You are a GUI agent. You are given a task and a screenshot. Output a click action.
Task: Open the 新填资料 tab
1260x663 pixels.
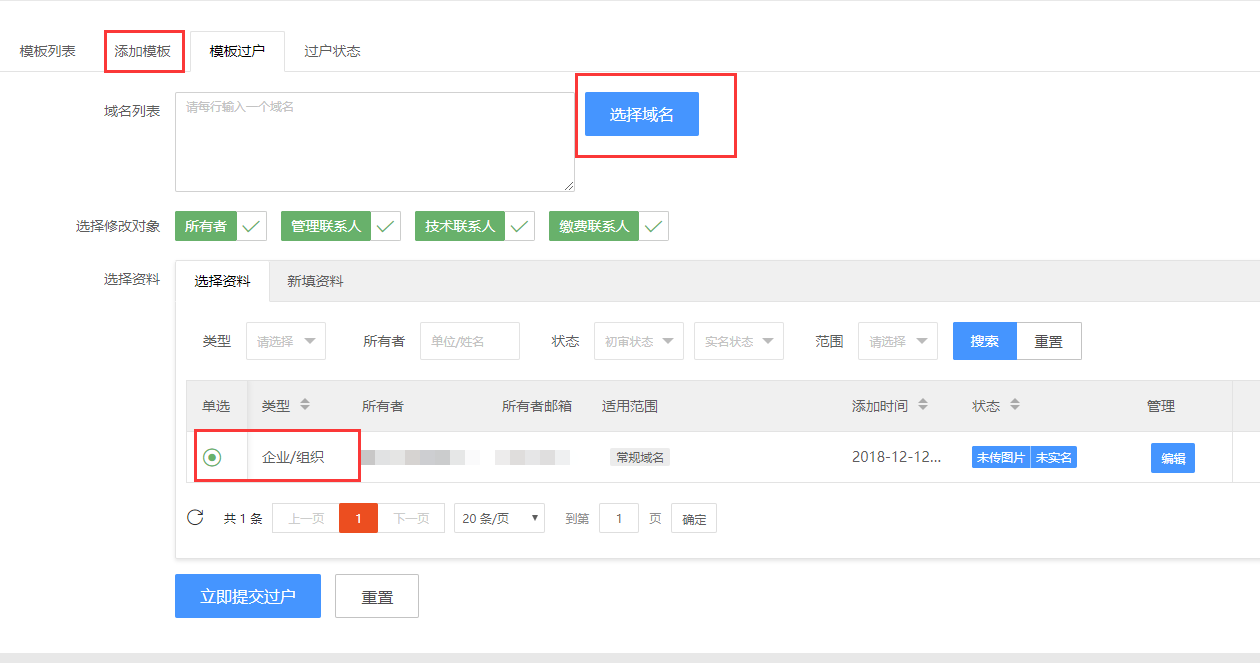(315, 281)
